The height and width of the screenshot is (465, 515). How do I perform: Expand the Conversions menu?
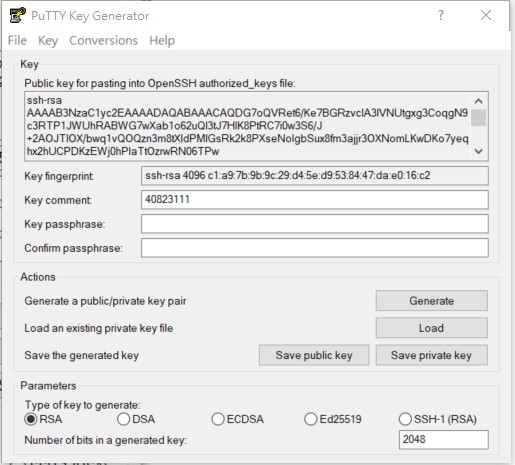(x=103, y=40)
